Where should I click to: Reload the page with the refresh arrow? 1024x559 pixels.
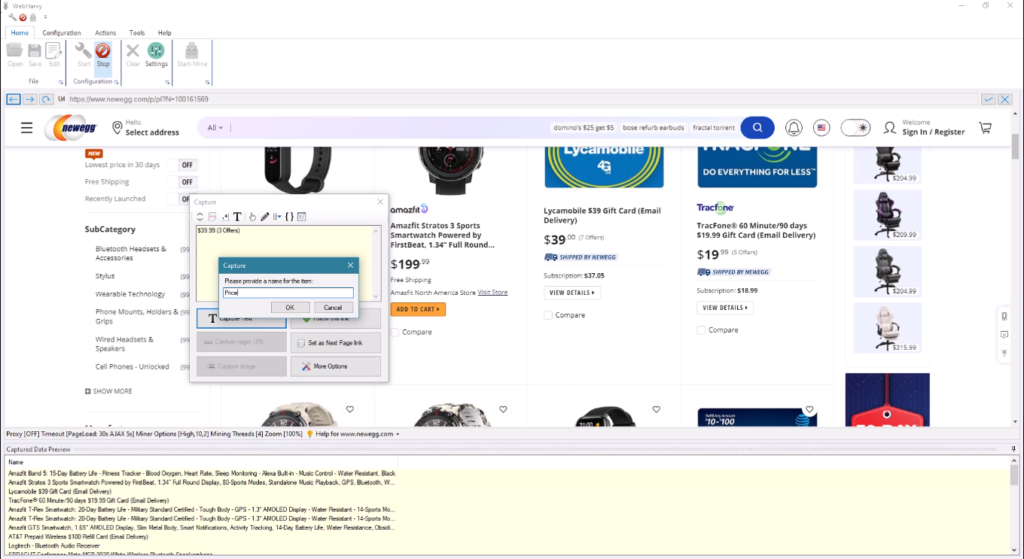point(47,100)
